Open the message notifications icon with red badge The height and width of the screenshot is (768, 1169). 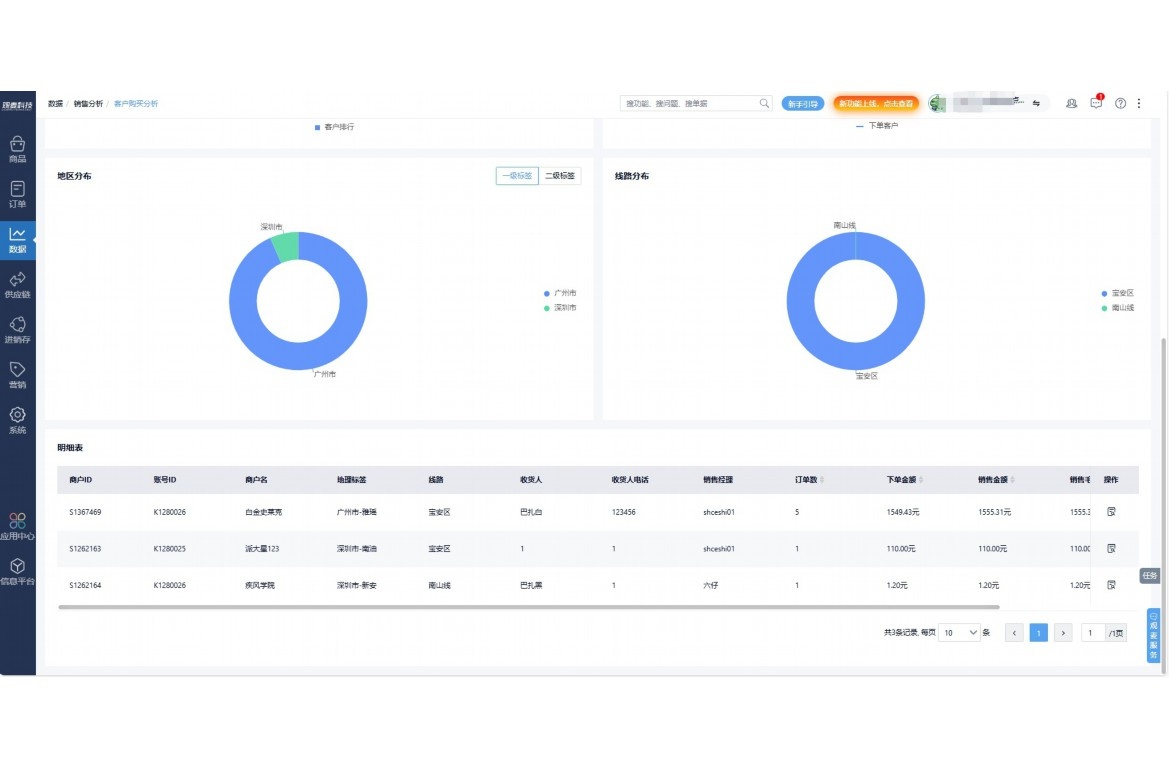pos(1096,103)
